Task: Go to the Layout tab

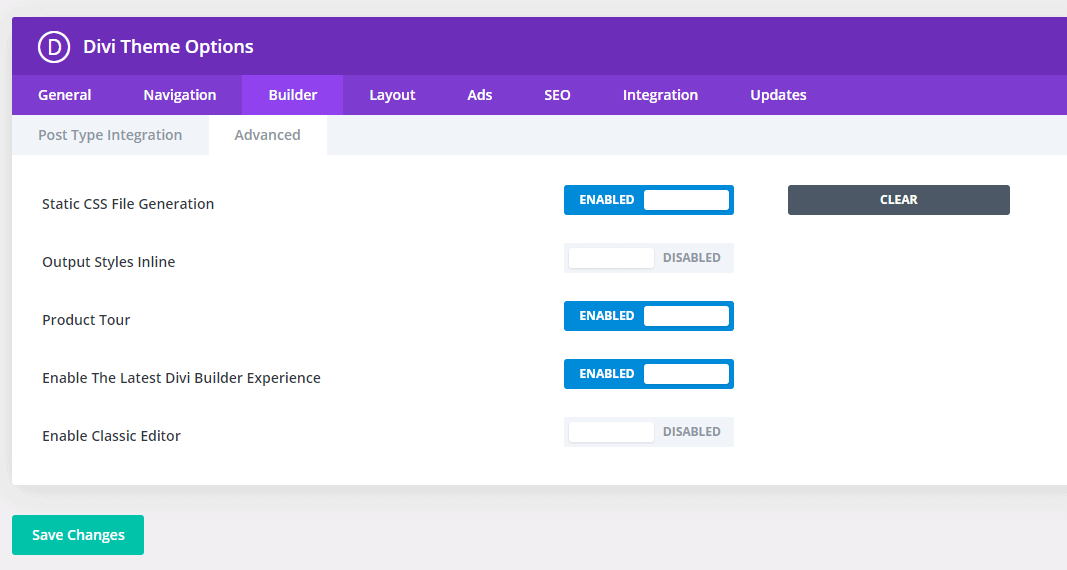Action: [x=392, y=95]
